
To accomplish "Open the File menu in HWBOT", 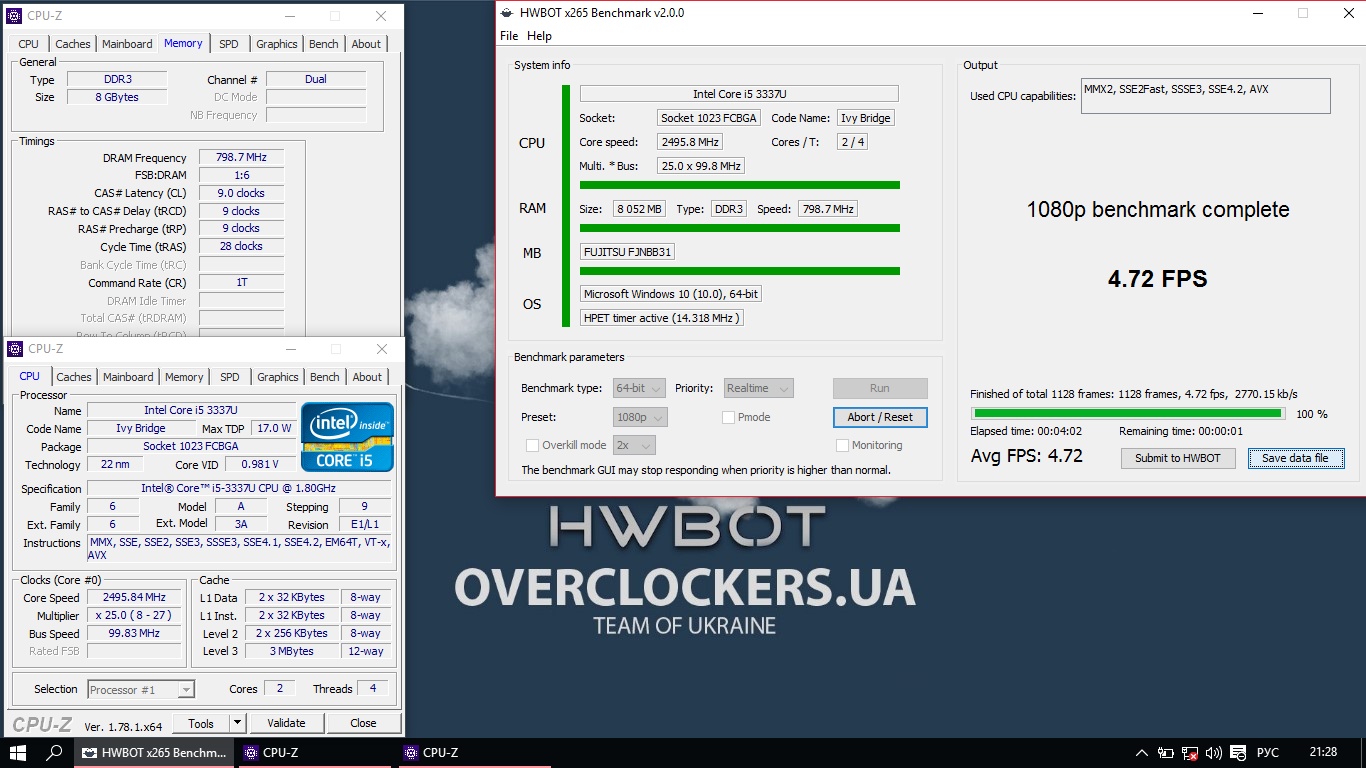I will [509, 36].
